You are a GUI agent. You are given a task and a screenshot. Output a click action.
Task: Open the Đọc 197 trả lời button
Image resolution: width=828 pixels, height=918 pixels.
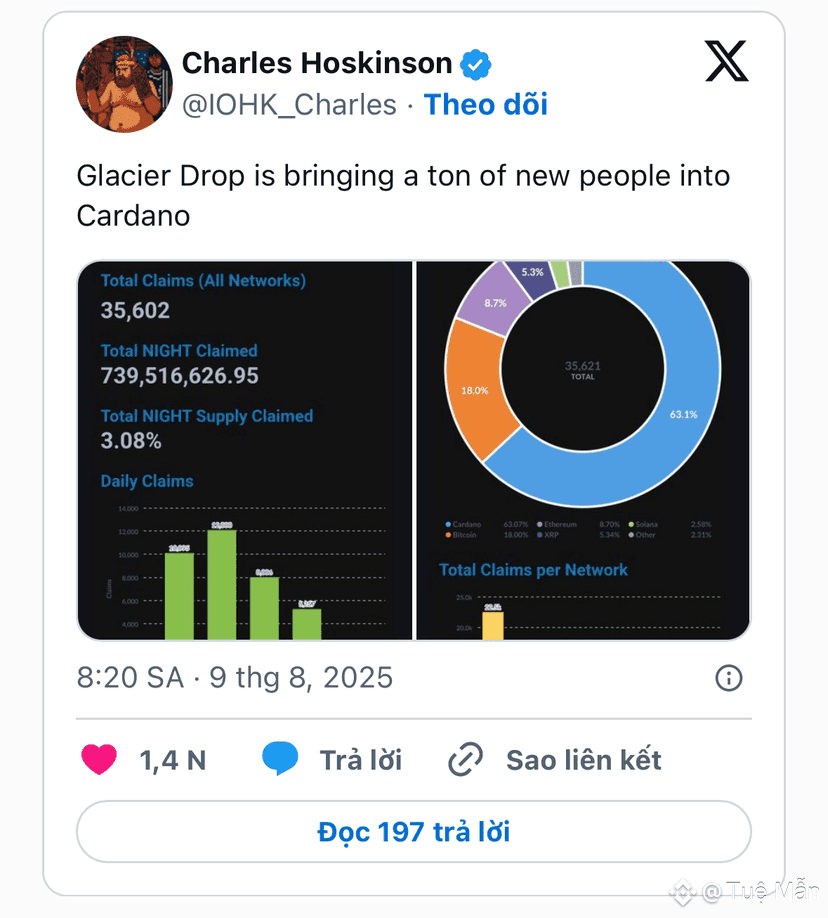[414, 831]
